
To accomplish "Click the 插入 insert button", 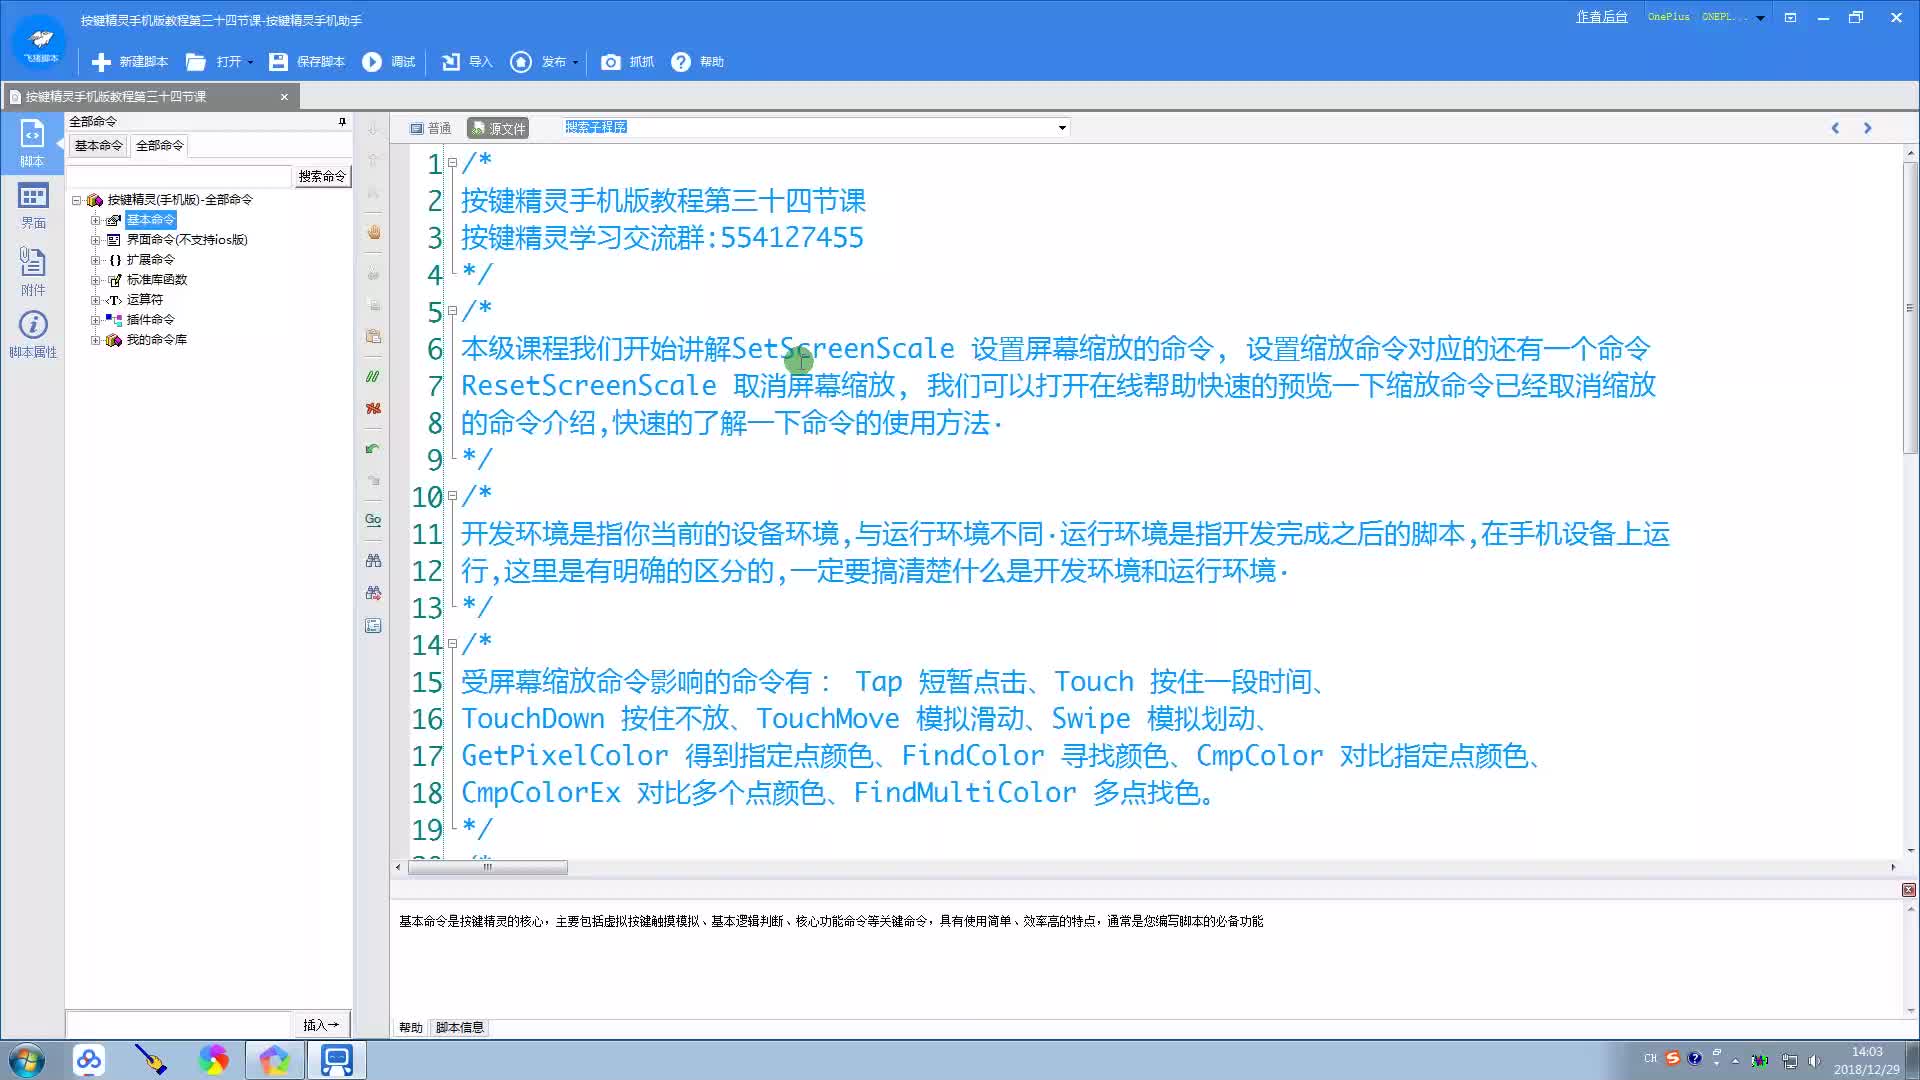I will point(321,1024).
